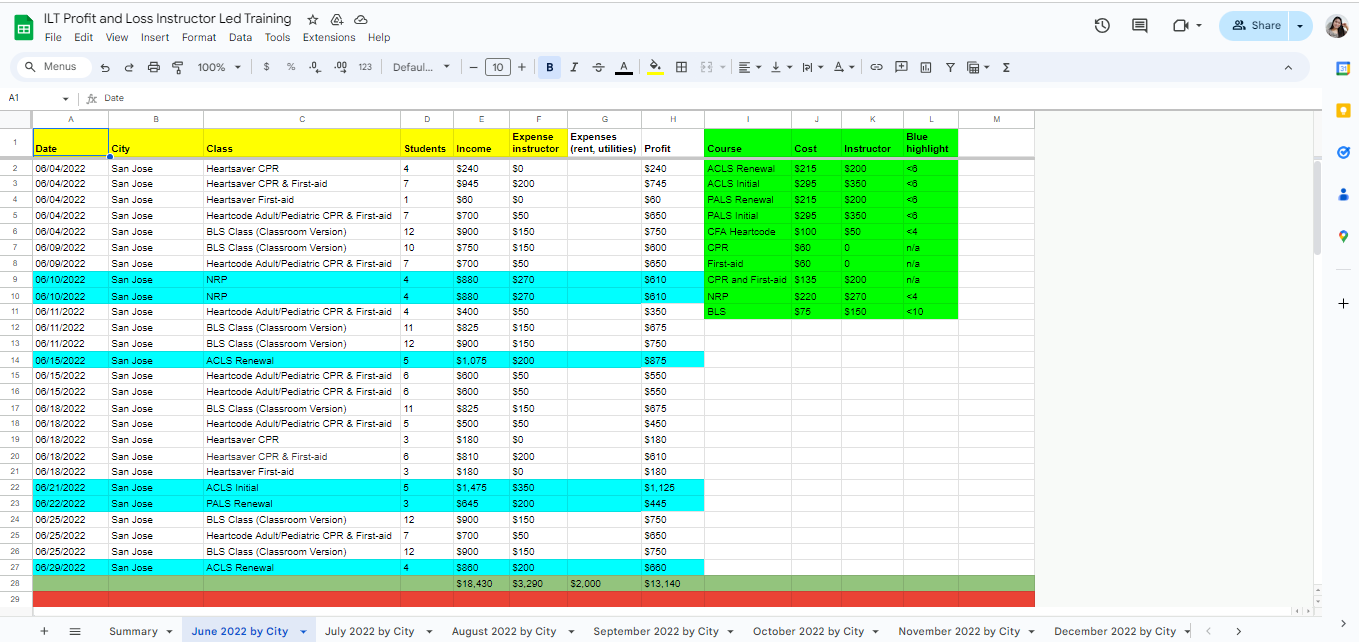The width and height of the screenshot is (1359, 642).
Task: Insert a chart from toolbar
Action: (925, 67)
